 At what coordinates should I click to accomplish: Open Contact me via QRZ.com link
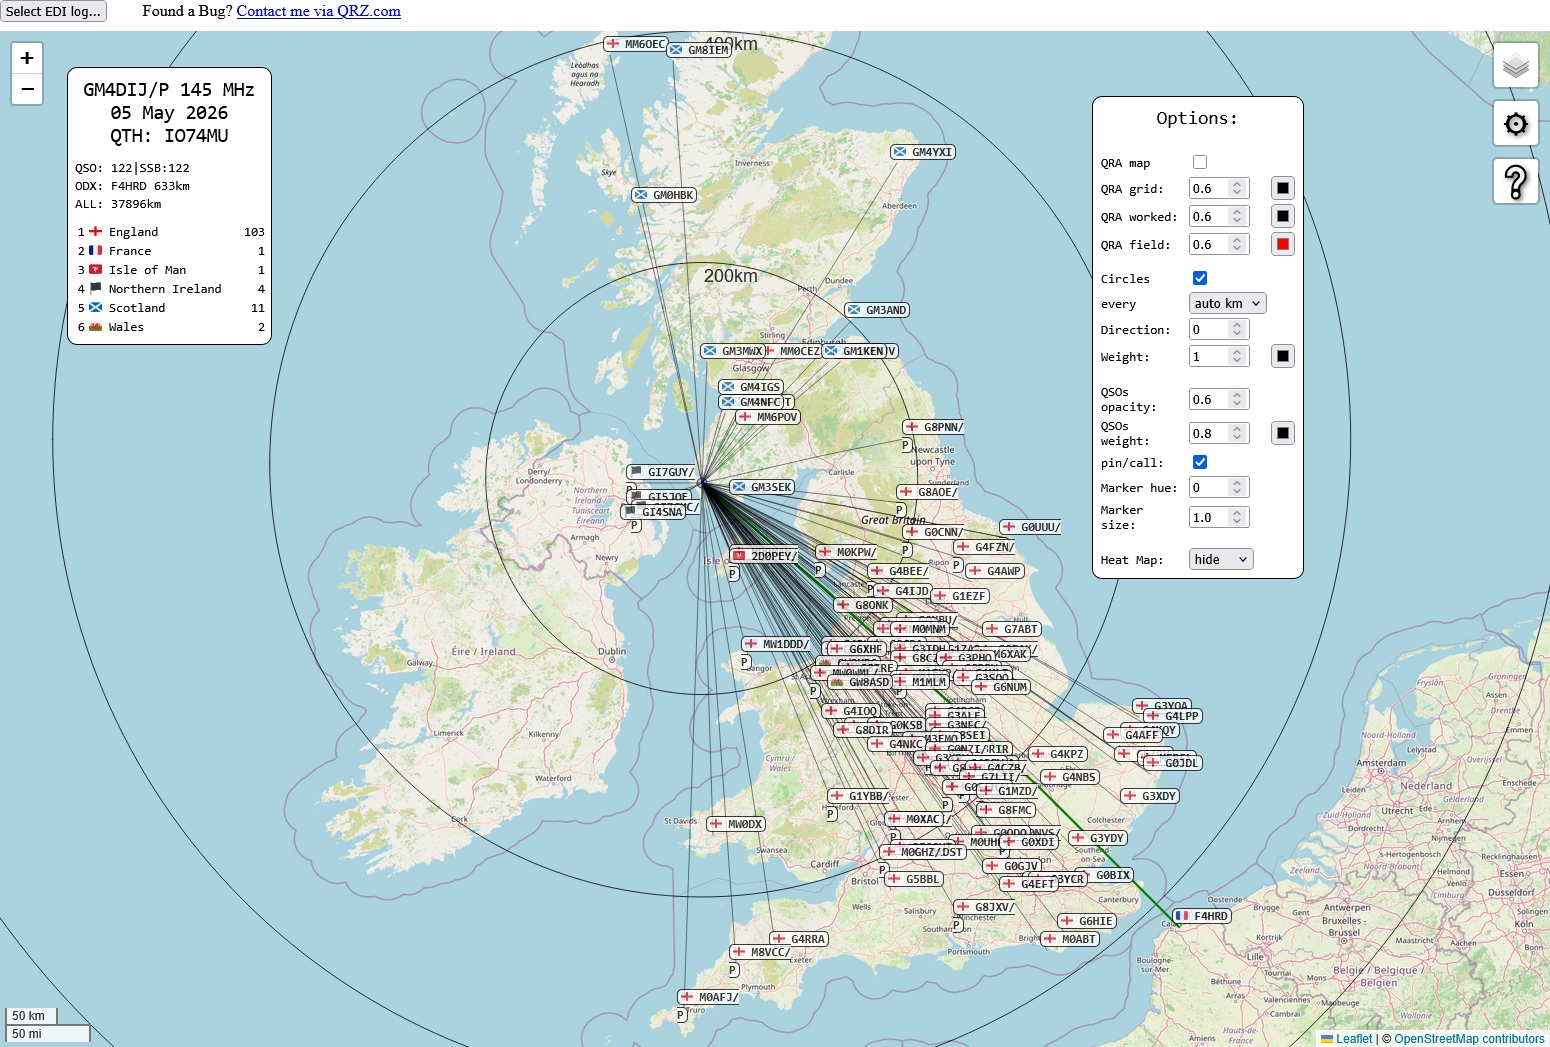pyautogui.click(x=319, y=11)
